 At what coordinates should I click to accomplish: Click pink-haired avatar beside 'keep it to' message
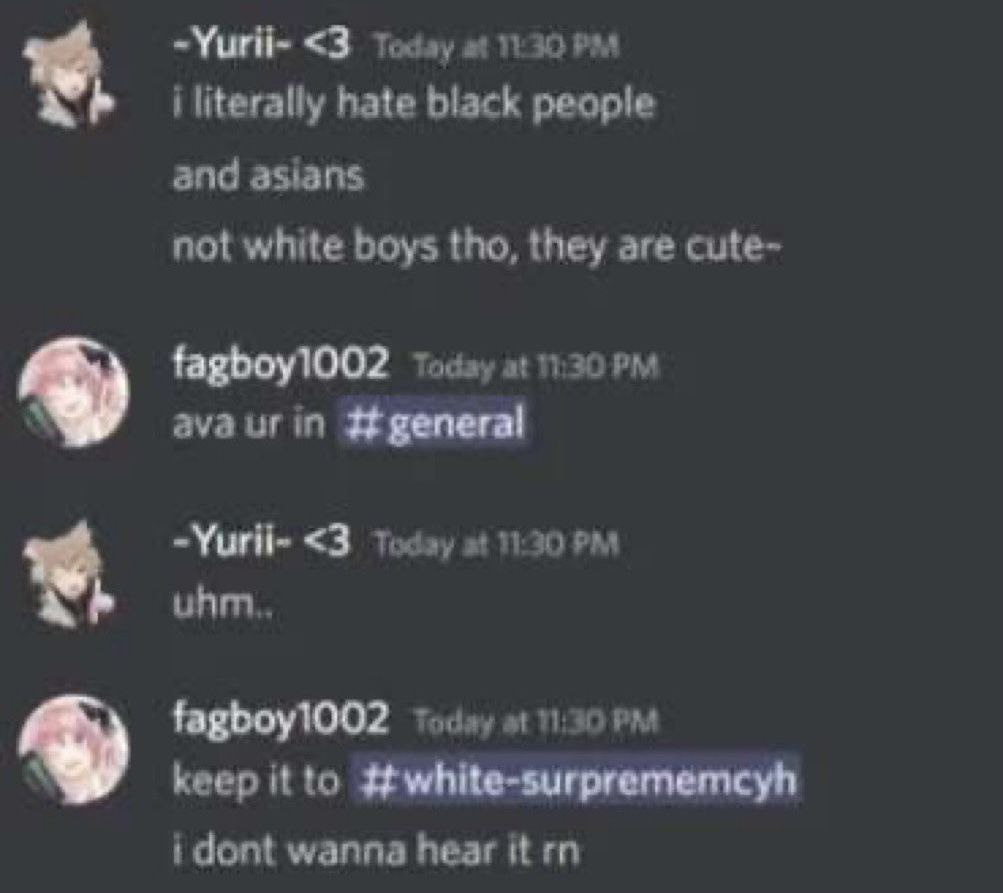(72, 749)
